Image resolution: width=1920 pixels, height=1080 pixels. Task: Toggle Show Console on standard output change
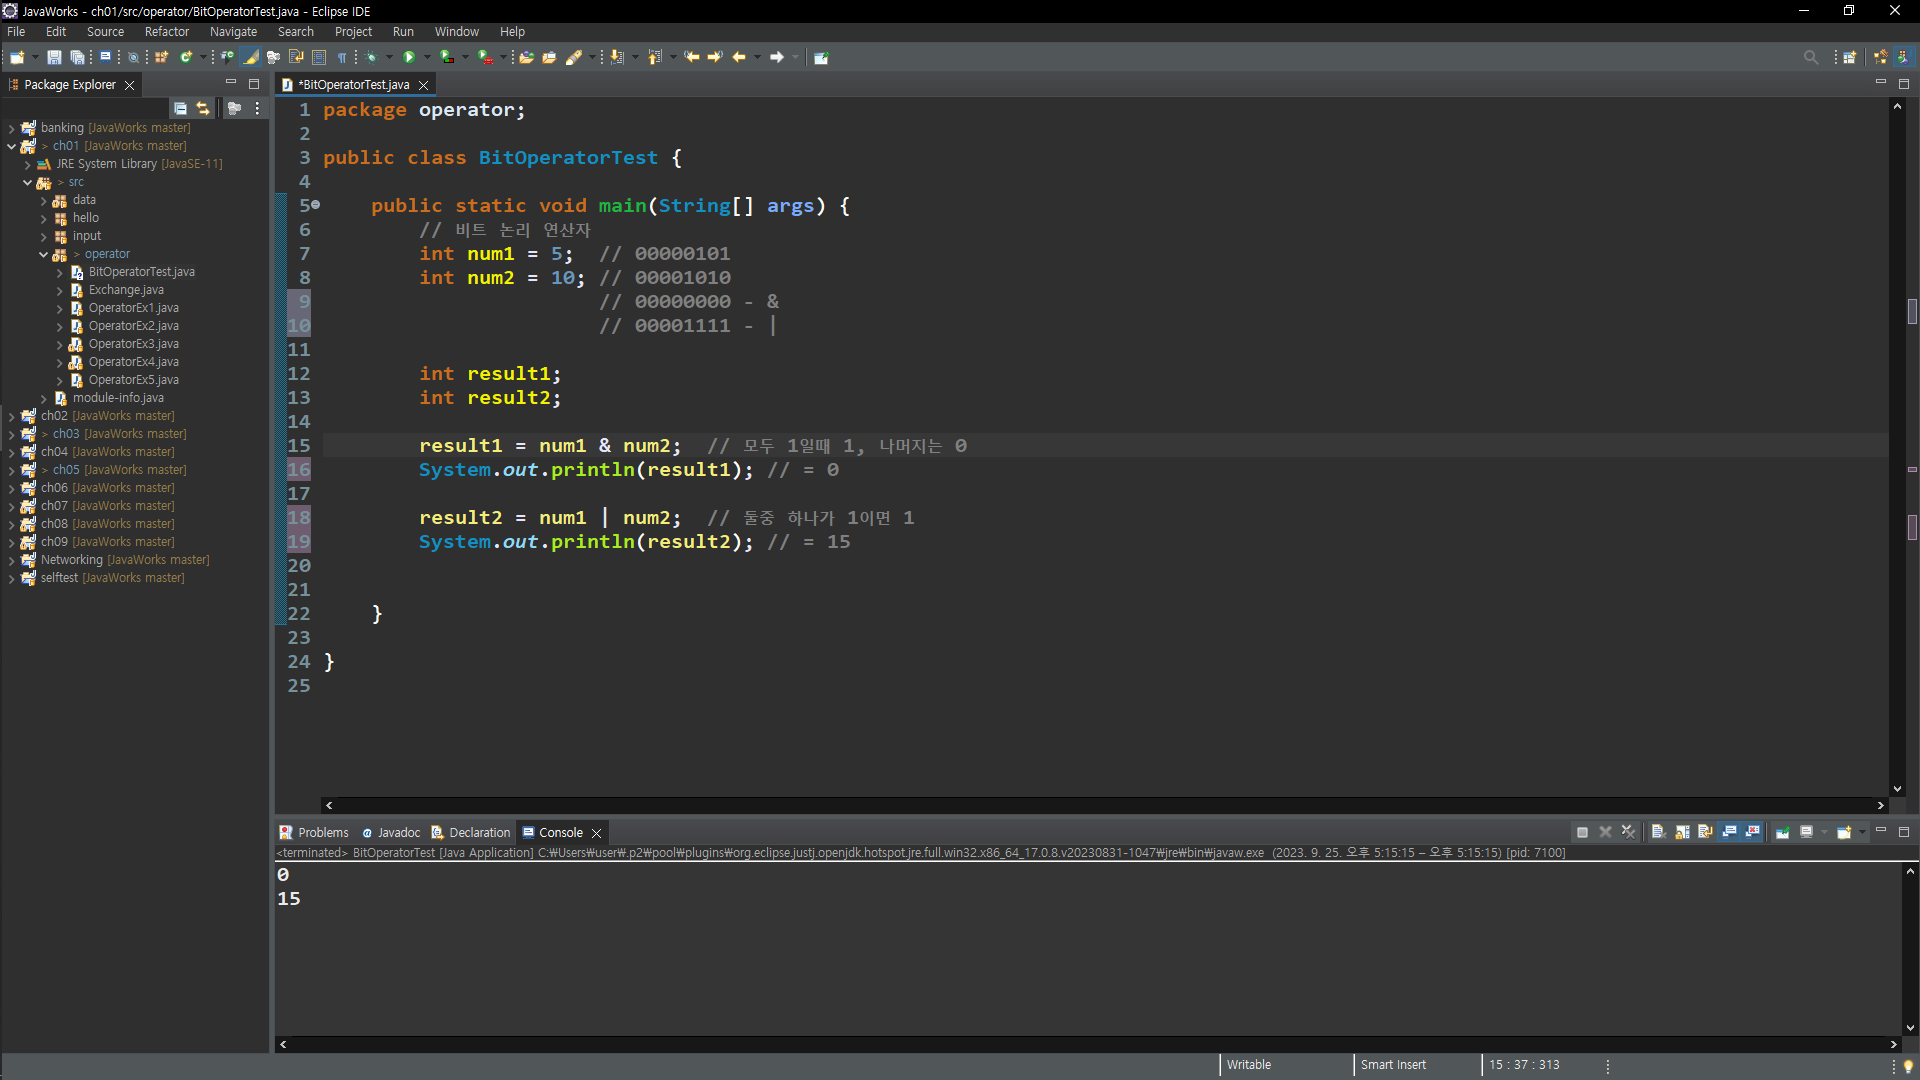click(x=1729, y=832)
